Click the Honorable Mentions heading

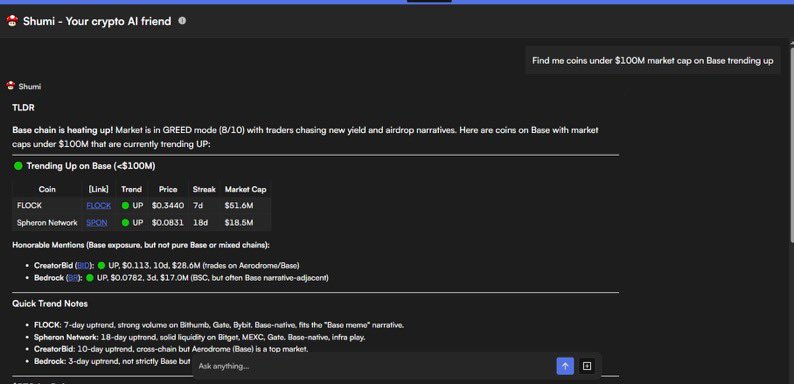[x=141, y=245]
